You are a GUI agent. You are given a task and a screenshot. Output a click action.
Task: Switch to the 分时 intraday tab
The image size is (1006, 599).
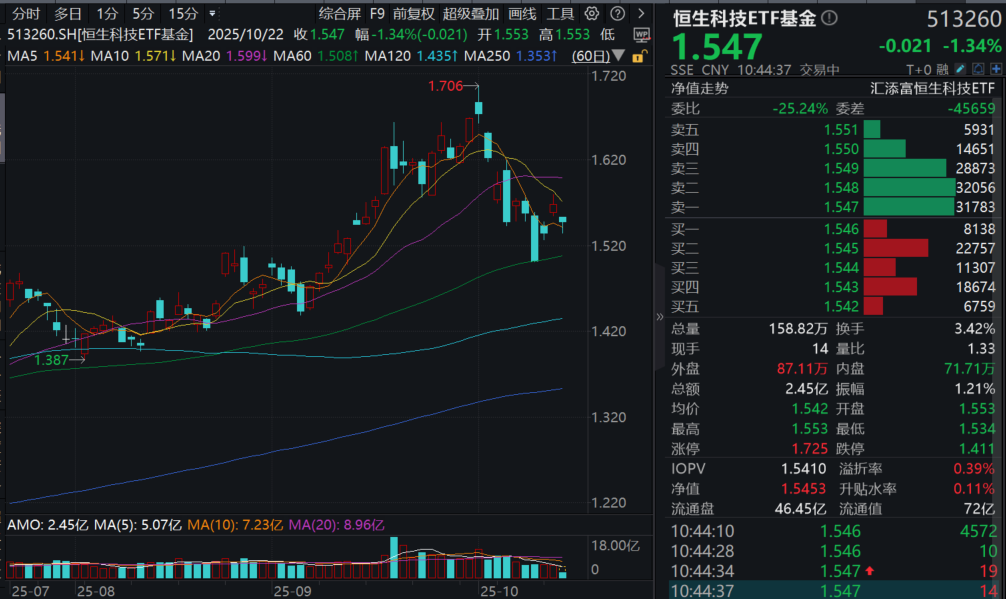26,14
